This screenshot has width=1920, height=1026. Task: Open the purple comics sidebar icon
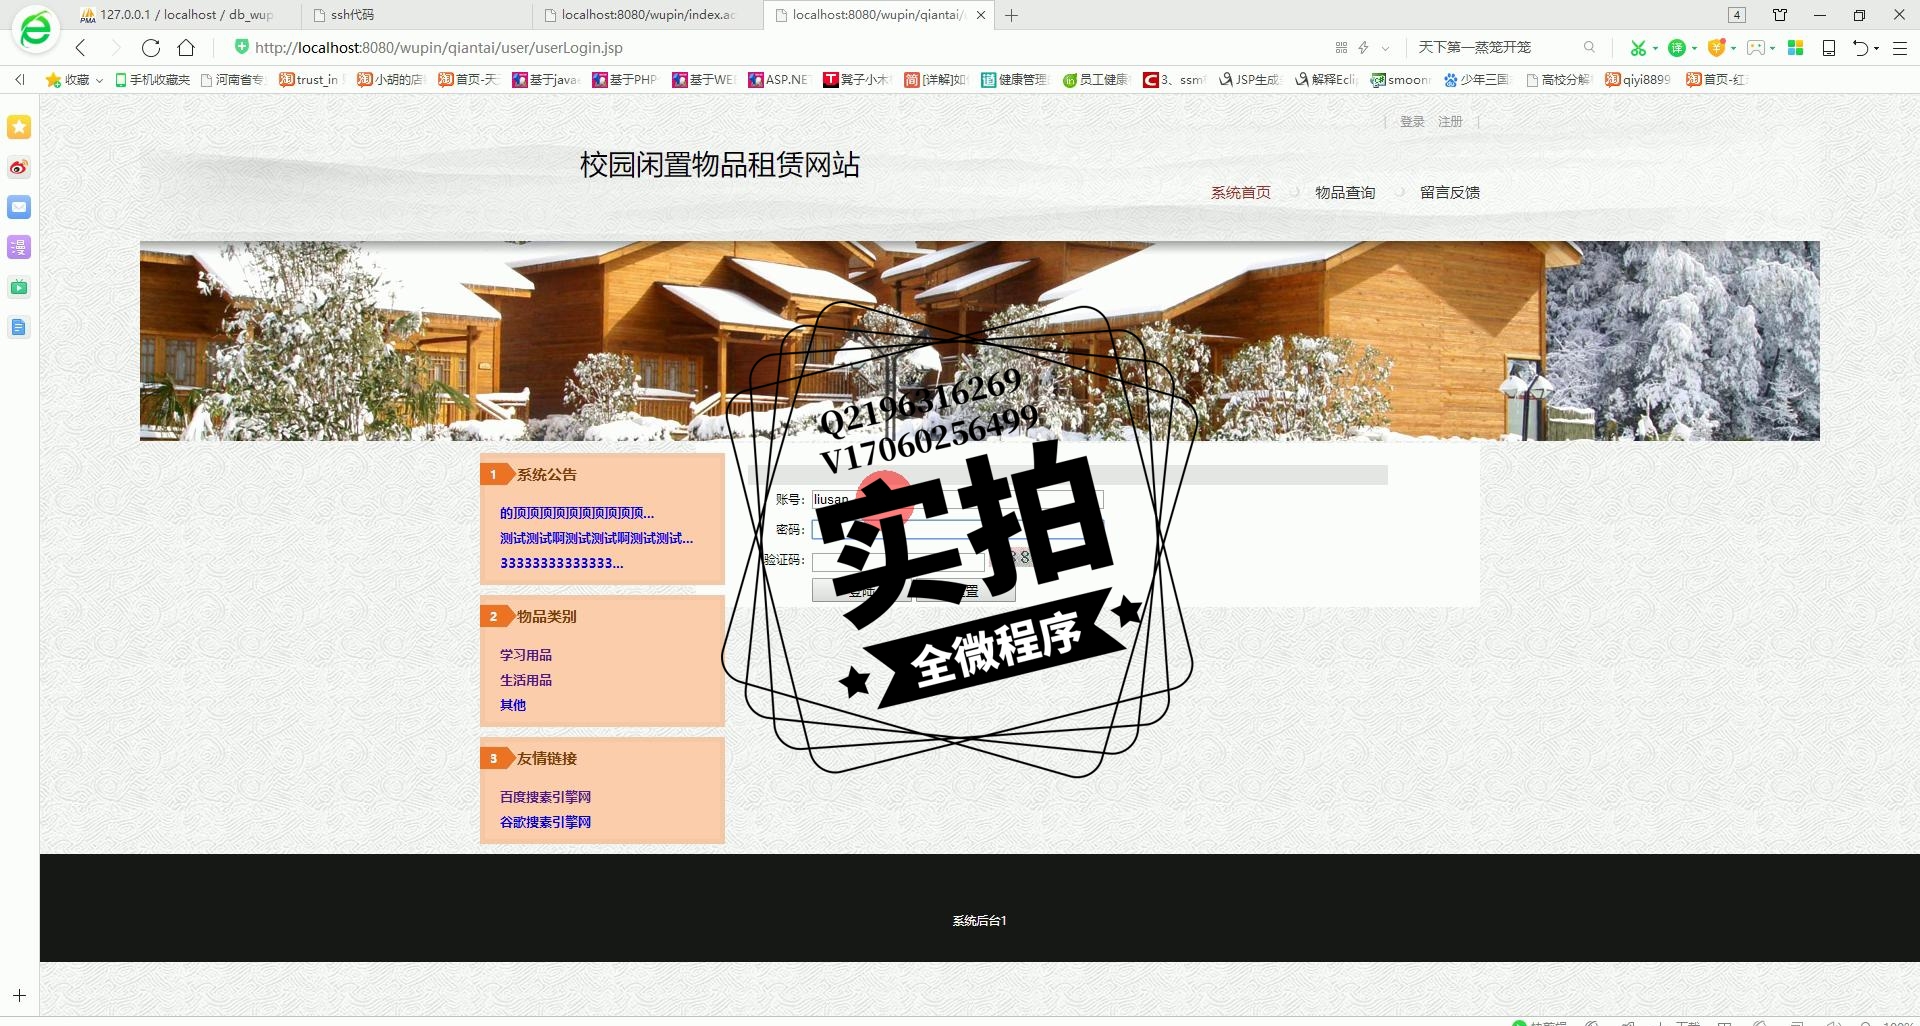pyautogui.click(x=19, y=247)
